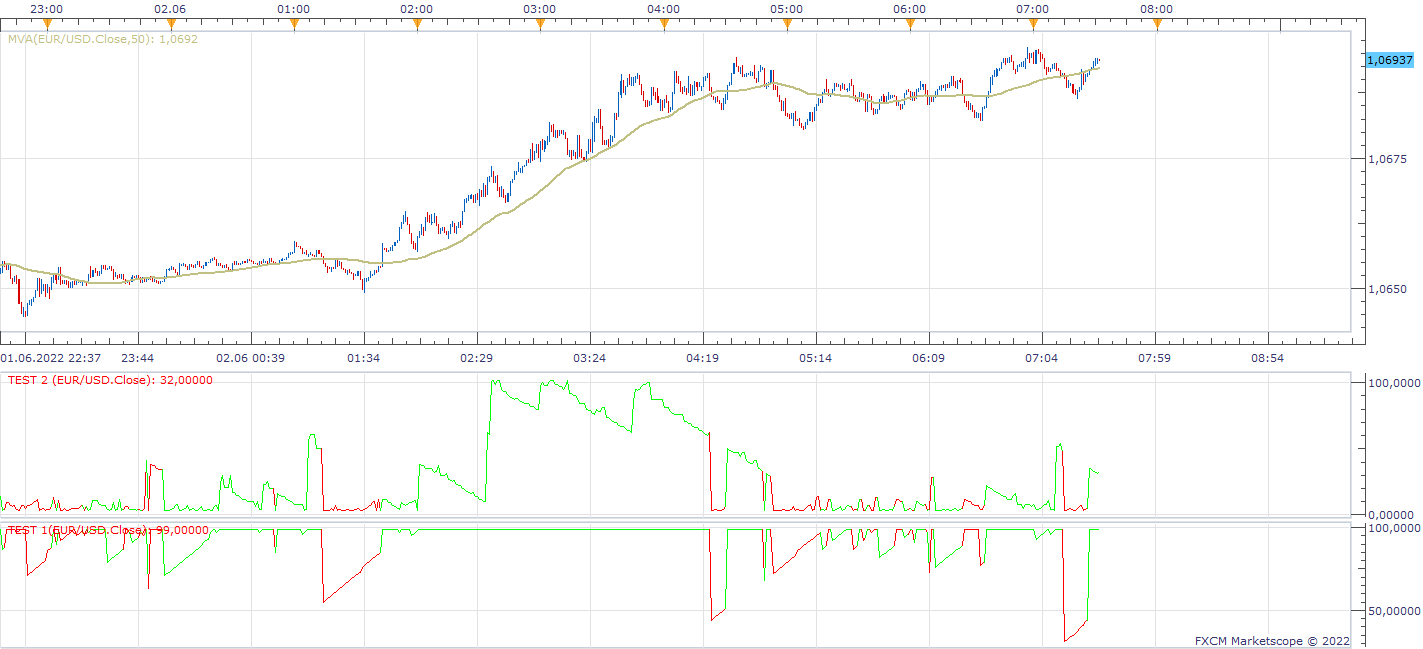Select the orange marker under 02:00
The width and height of the screenshot is (1423, 649).
point(417,24)
